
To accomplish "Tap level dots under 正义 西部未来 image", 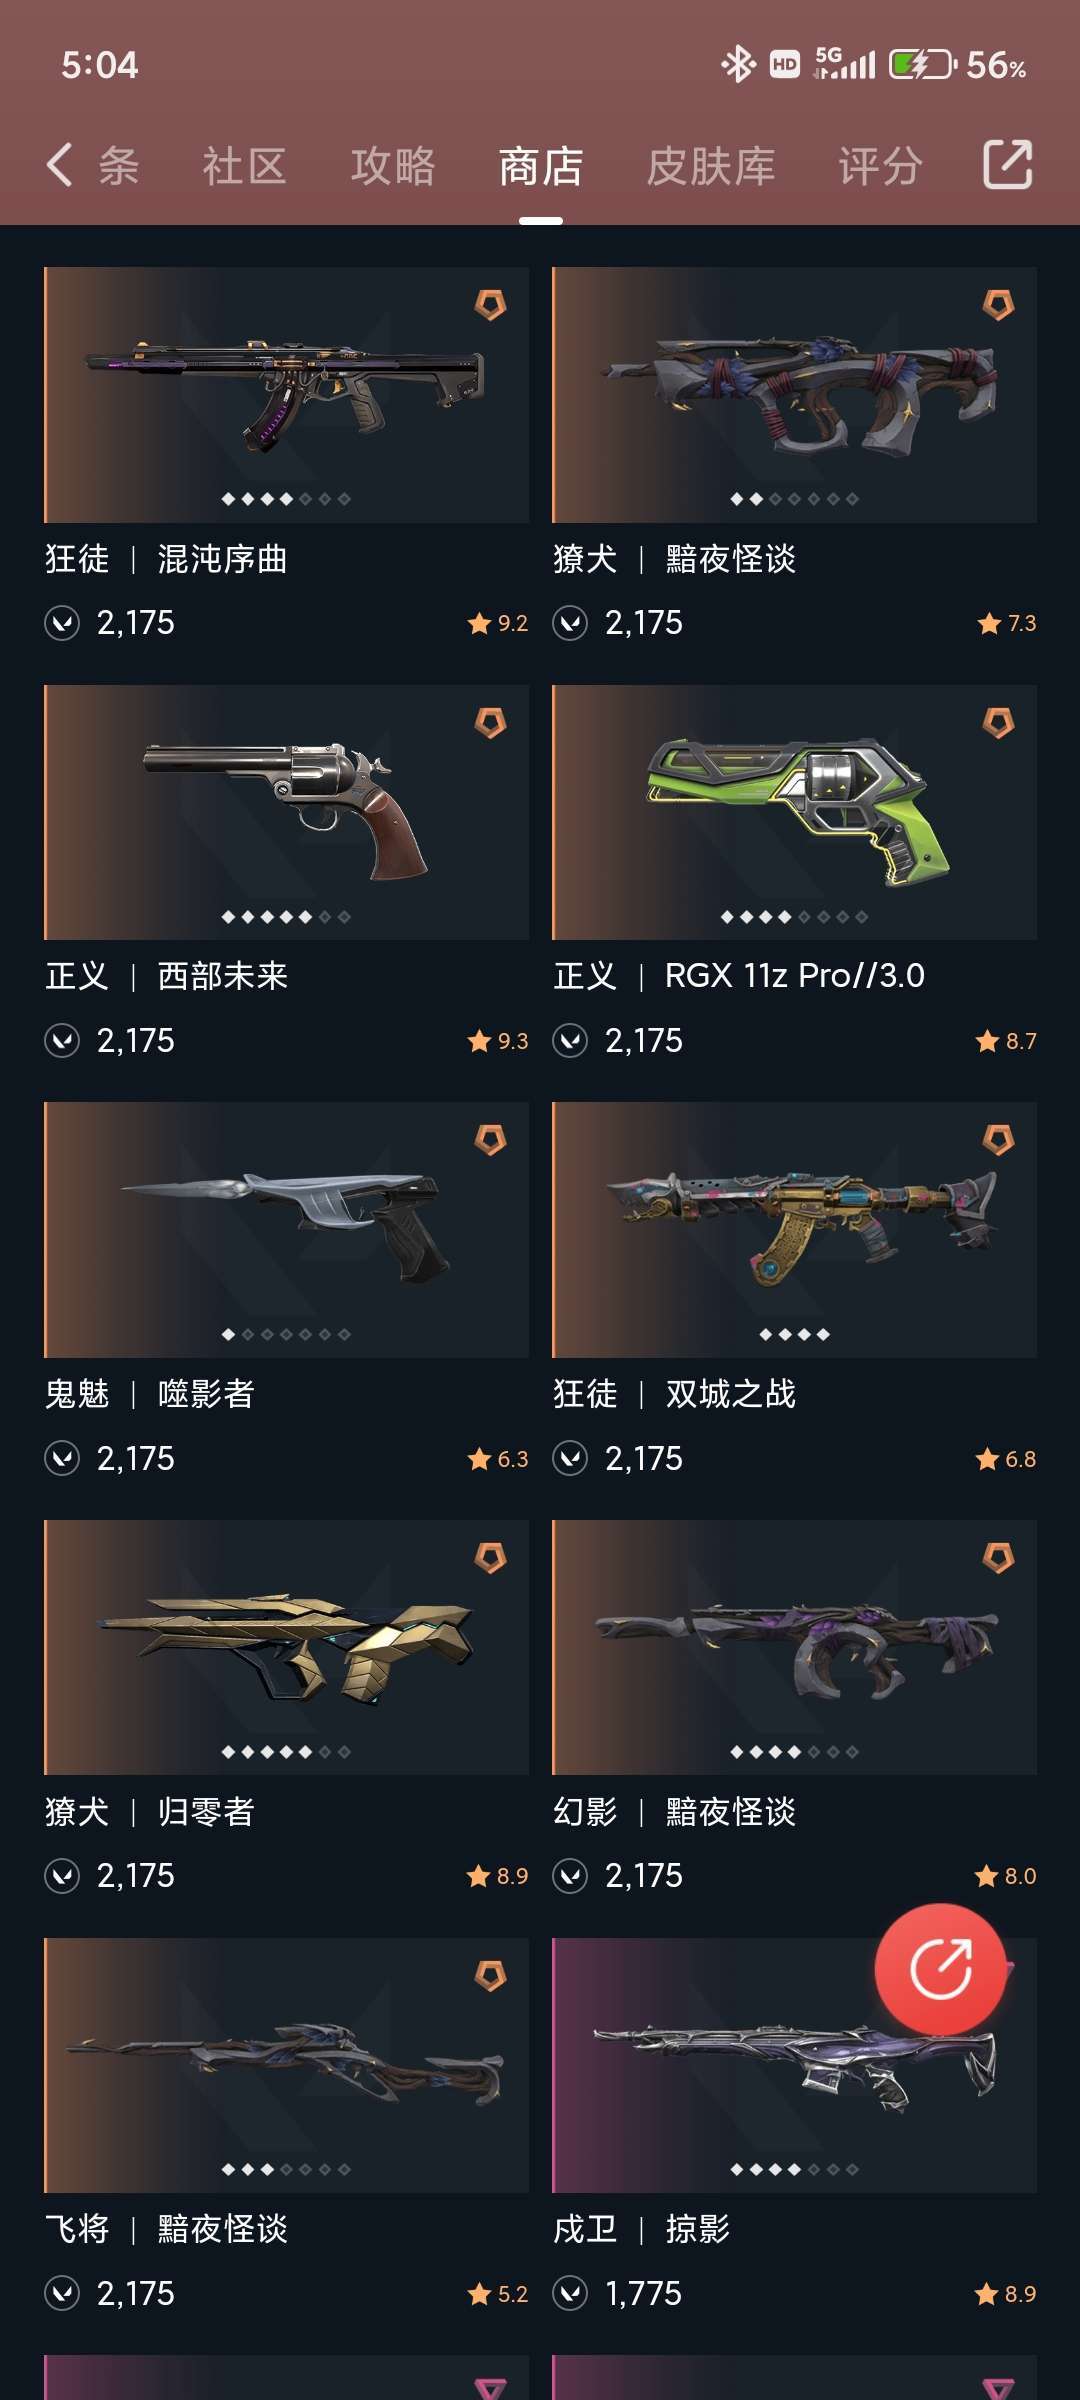I will [x=286, y=917].
